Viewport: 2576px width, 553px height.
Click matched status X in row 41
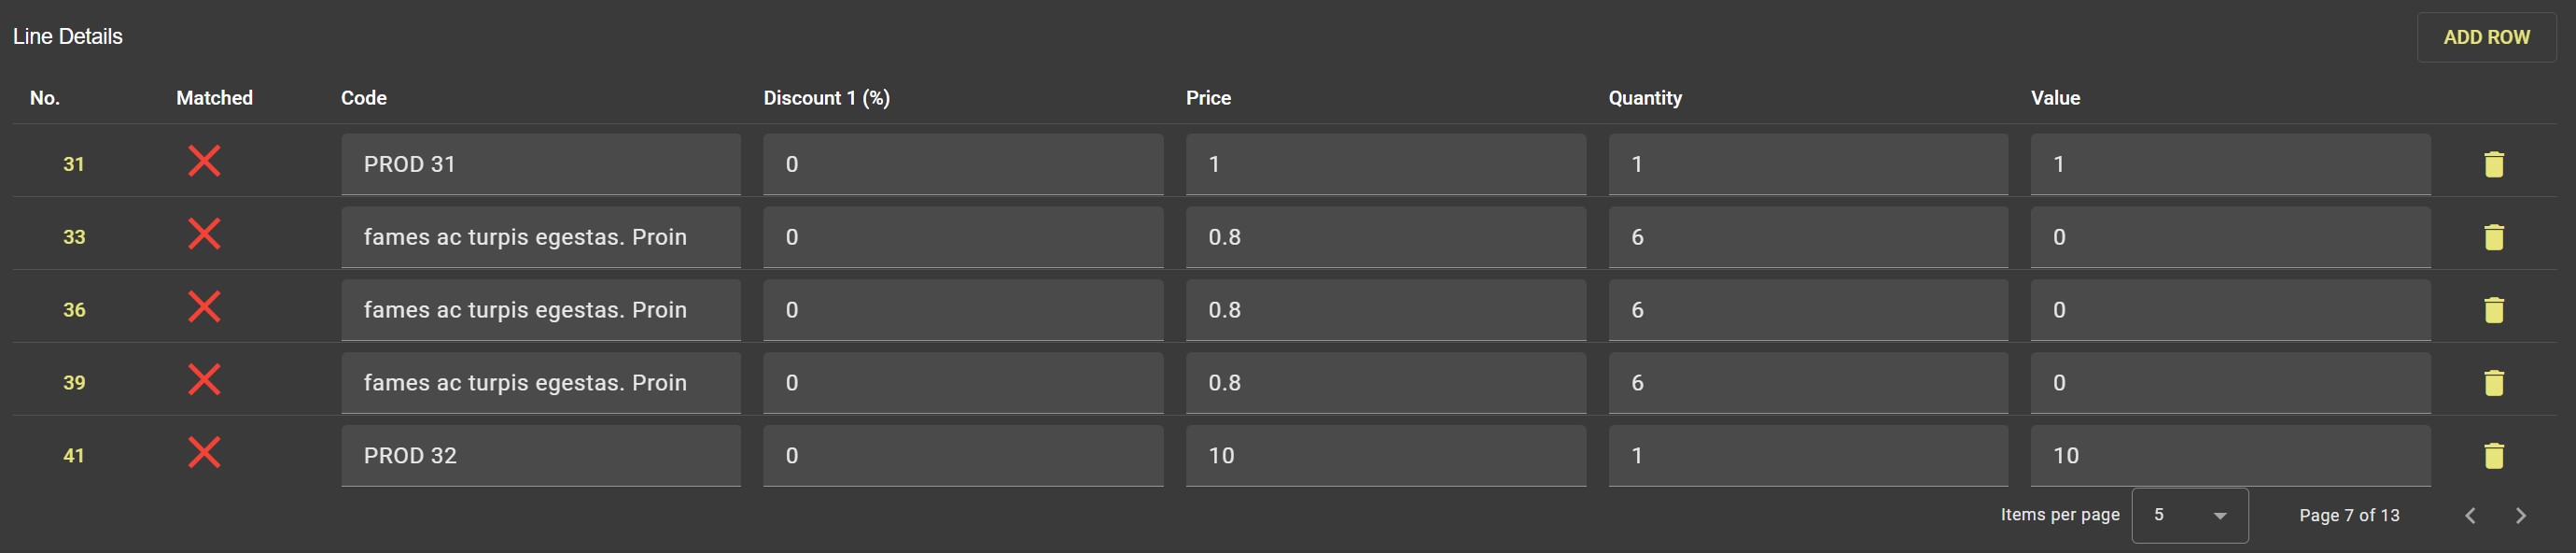(204, 453)
